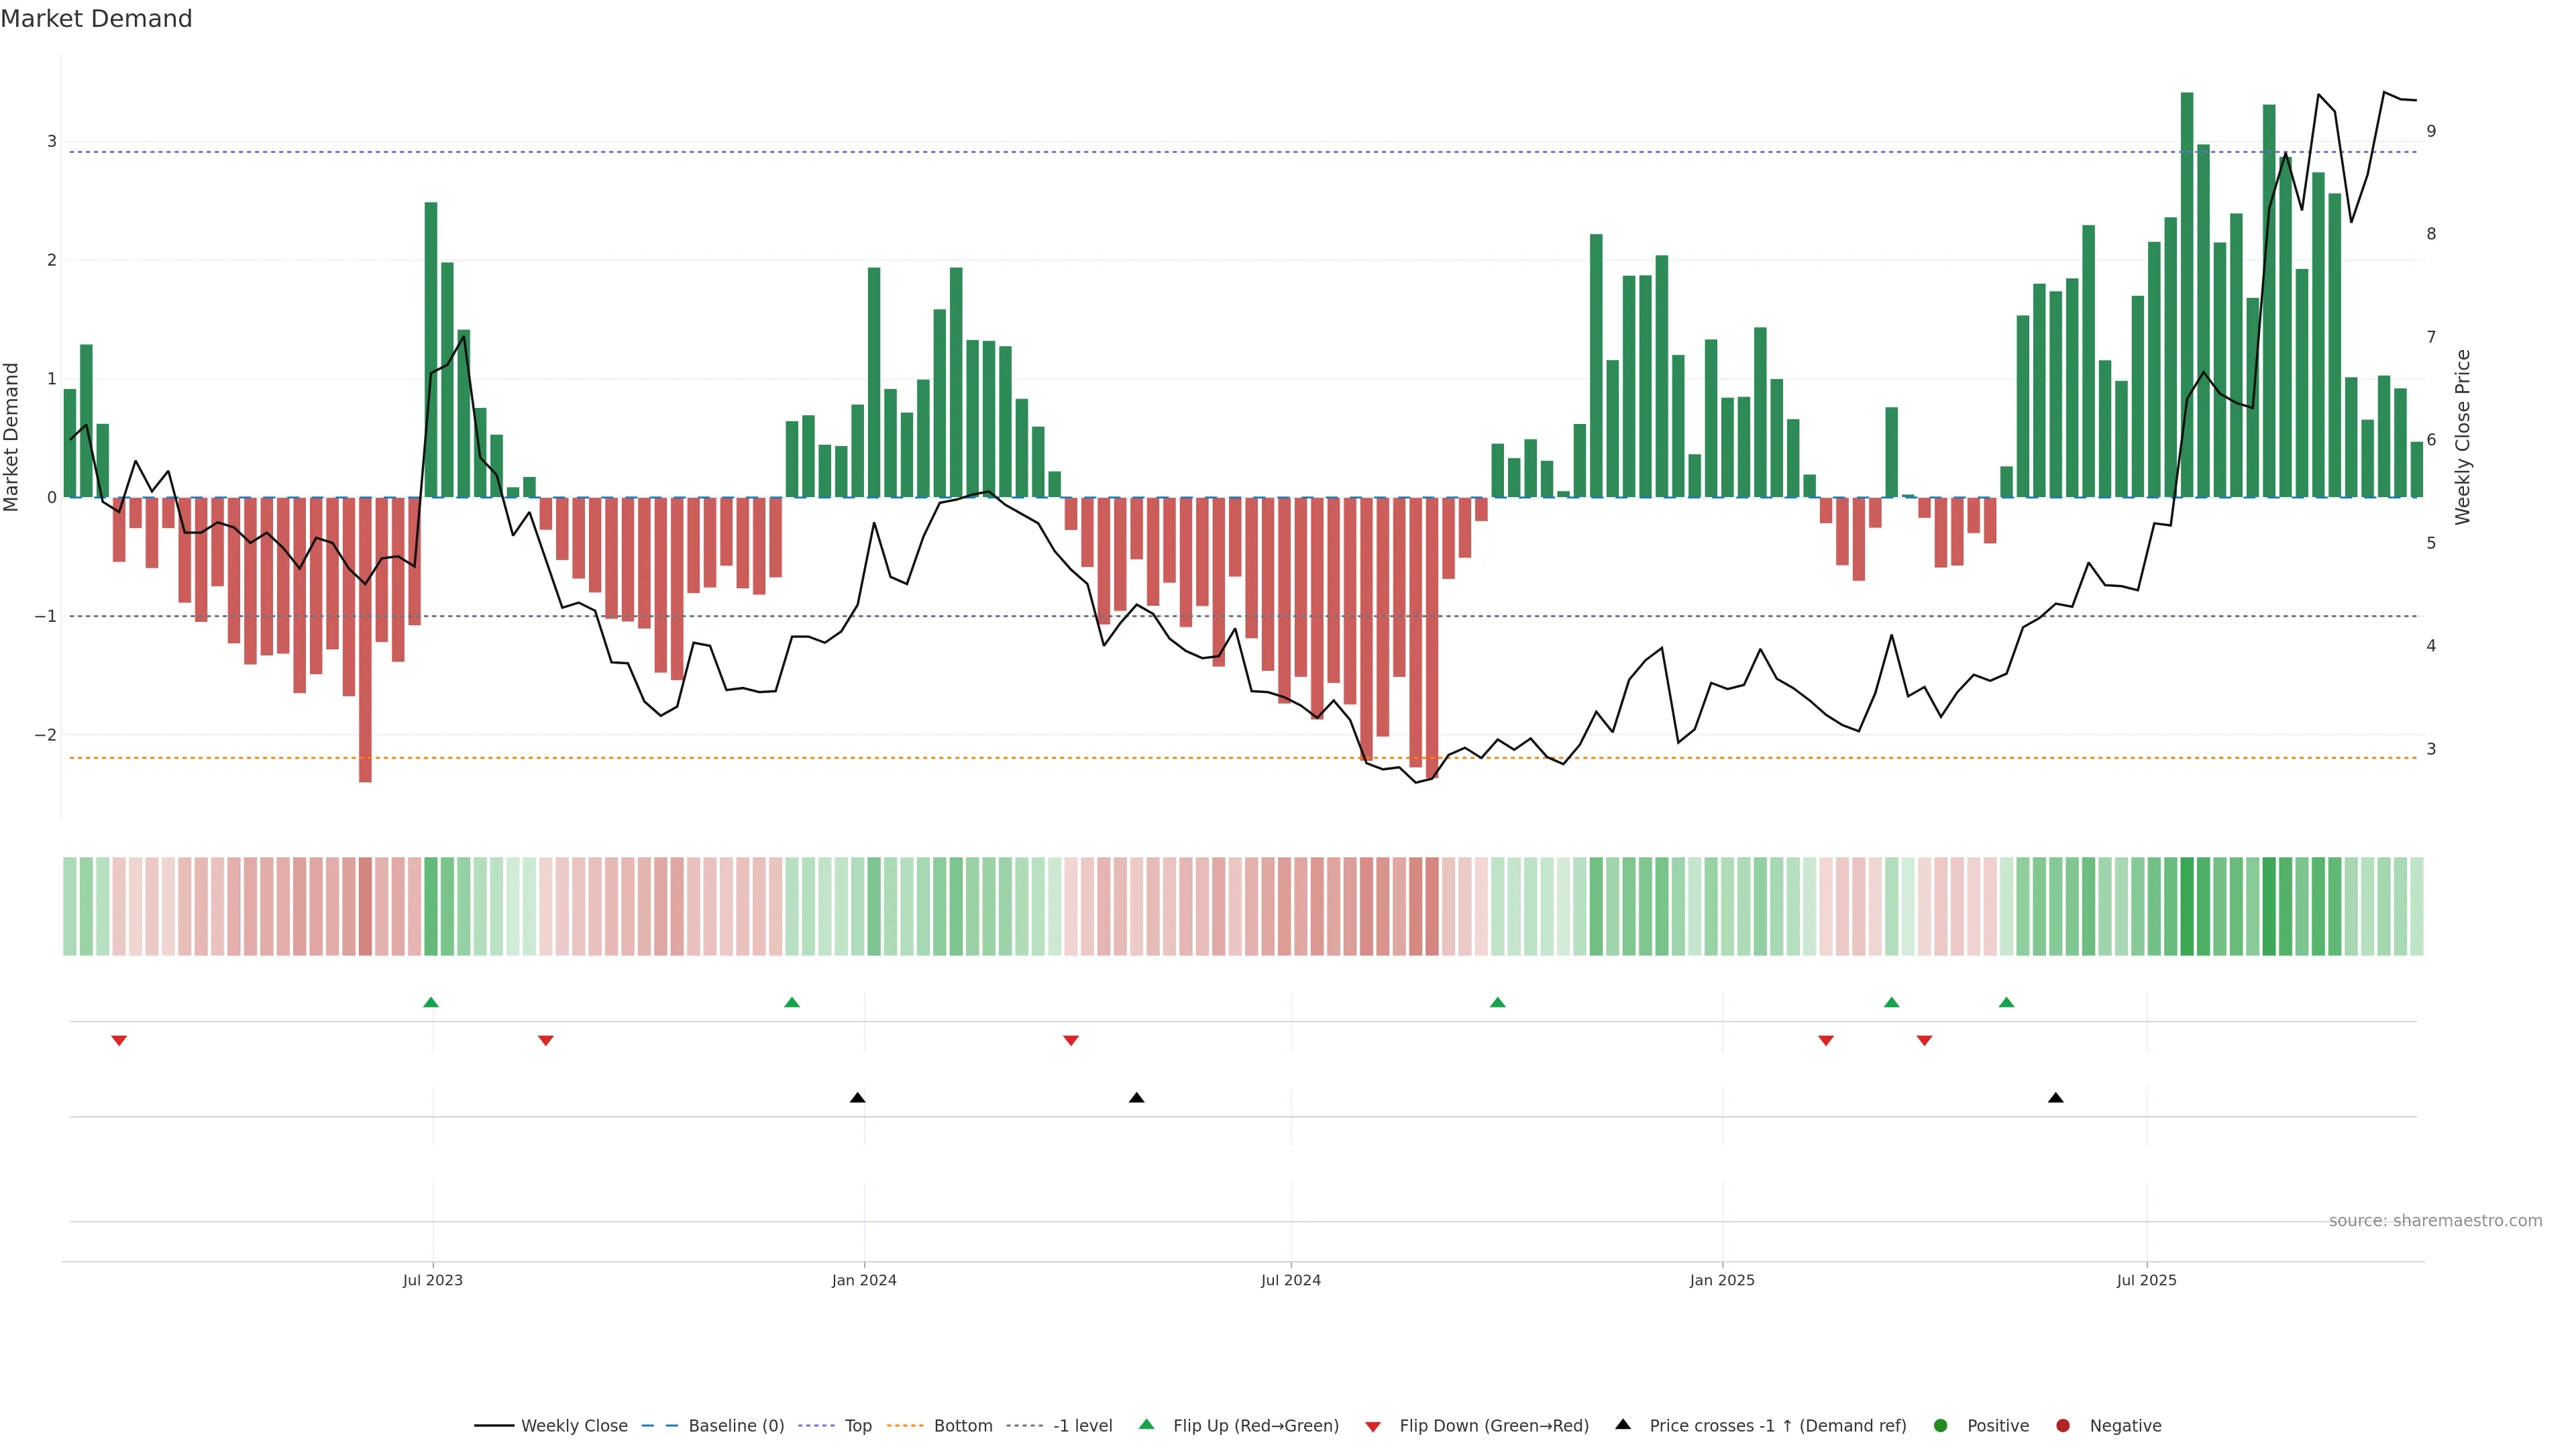
Task: Click the black triangle marker near Jan 2024
Action: [x=857, y=1098]
